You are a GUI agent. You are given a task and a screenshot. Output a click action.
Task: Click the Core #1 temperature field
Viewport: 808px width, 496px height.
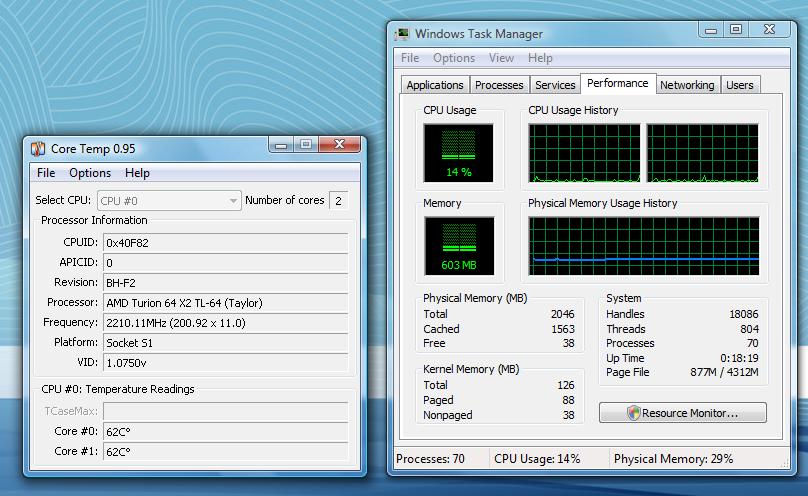click(226, 452)
